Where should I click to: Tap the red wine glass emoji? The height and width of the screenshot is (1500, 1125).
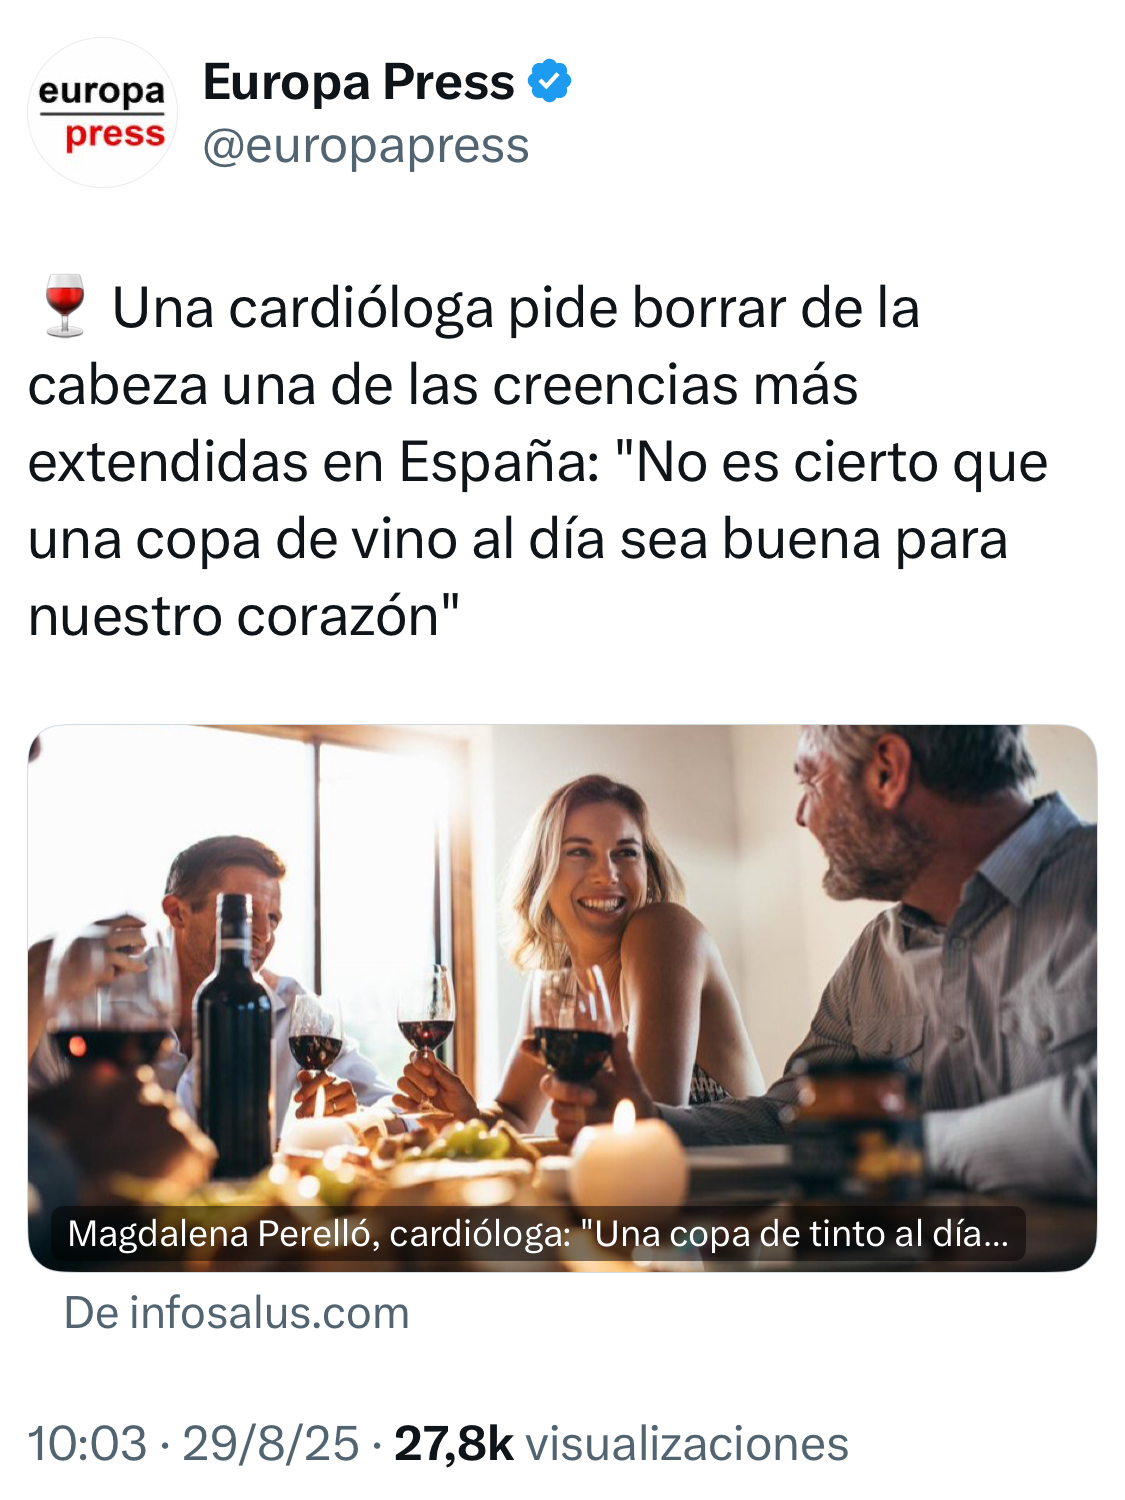(x=65, y=306)
